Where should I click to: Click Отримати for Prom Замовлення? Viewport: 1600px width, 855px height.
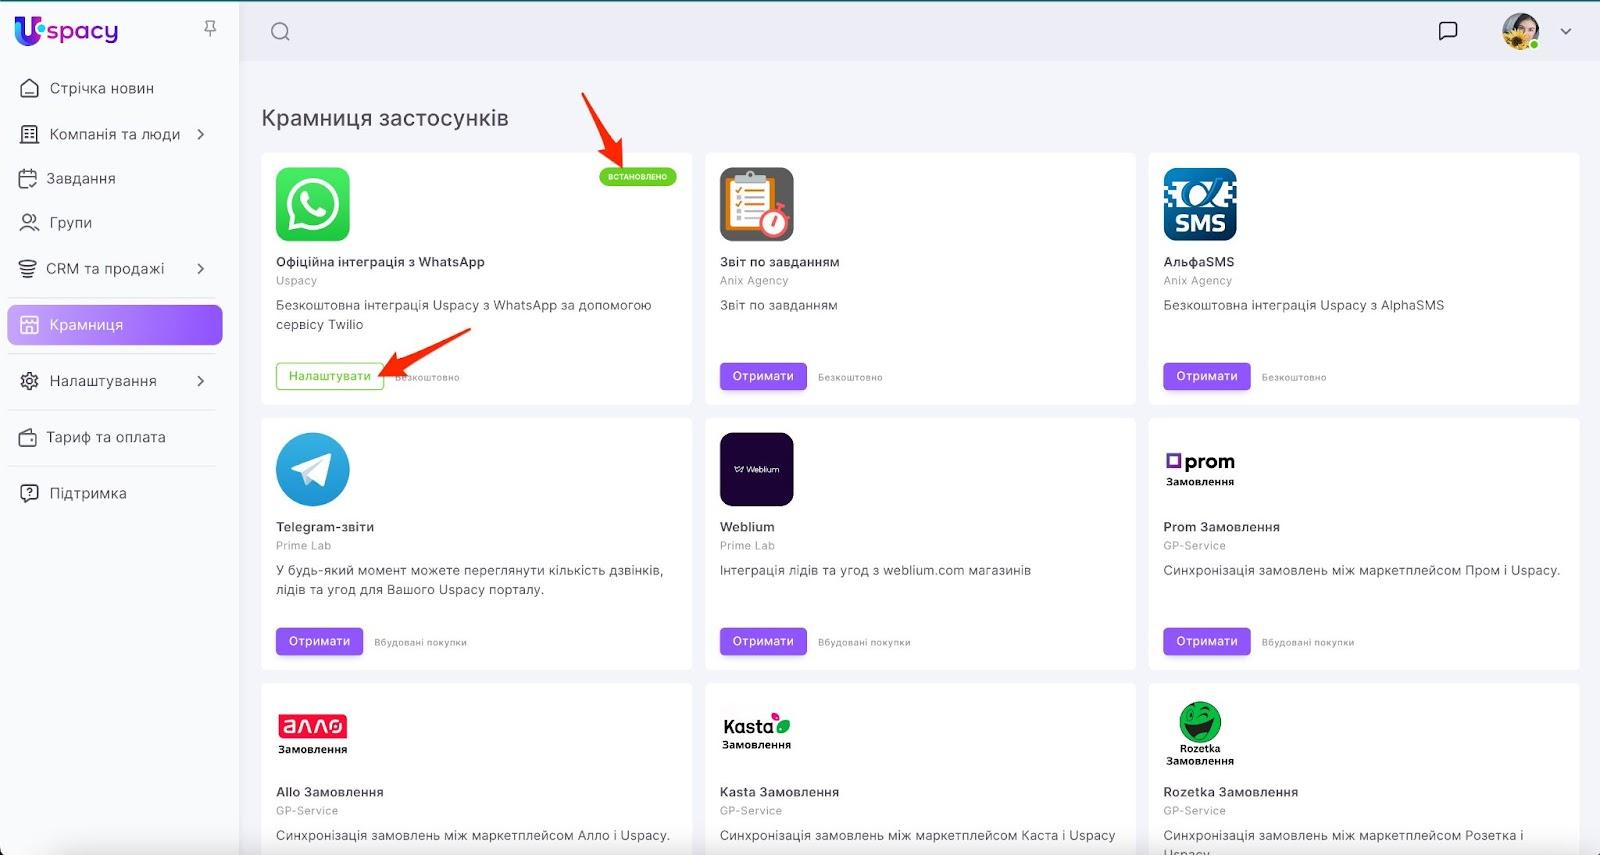tap(1207, 641)
